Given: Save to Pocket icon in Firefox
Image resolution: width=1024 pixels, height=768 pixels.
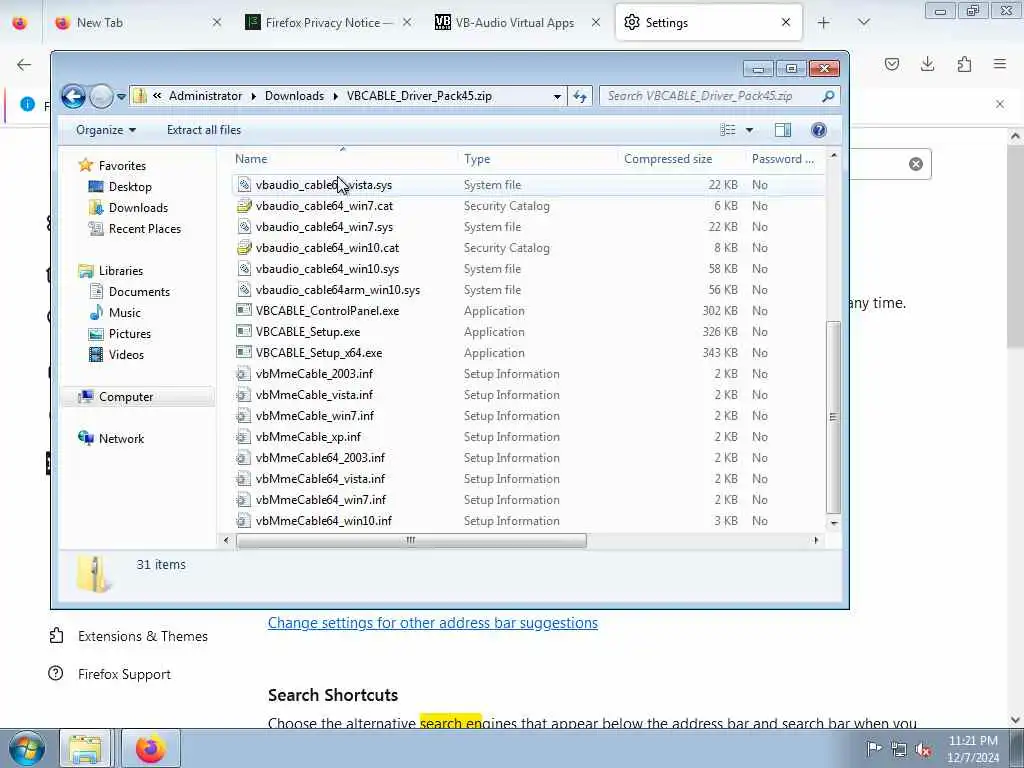Looking at the screenshot, I should [x=891, y=64].
